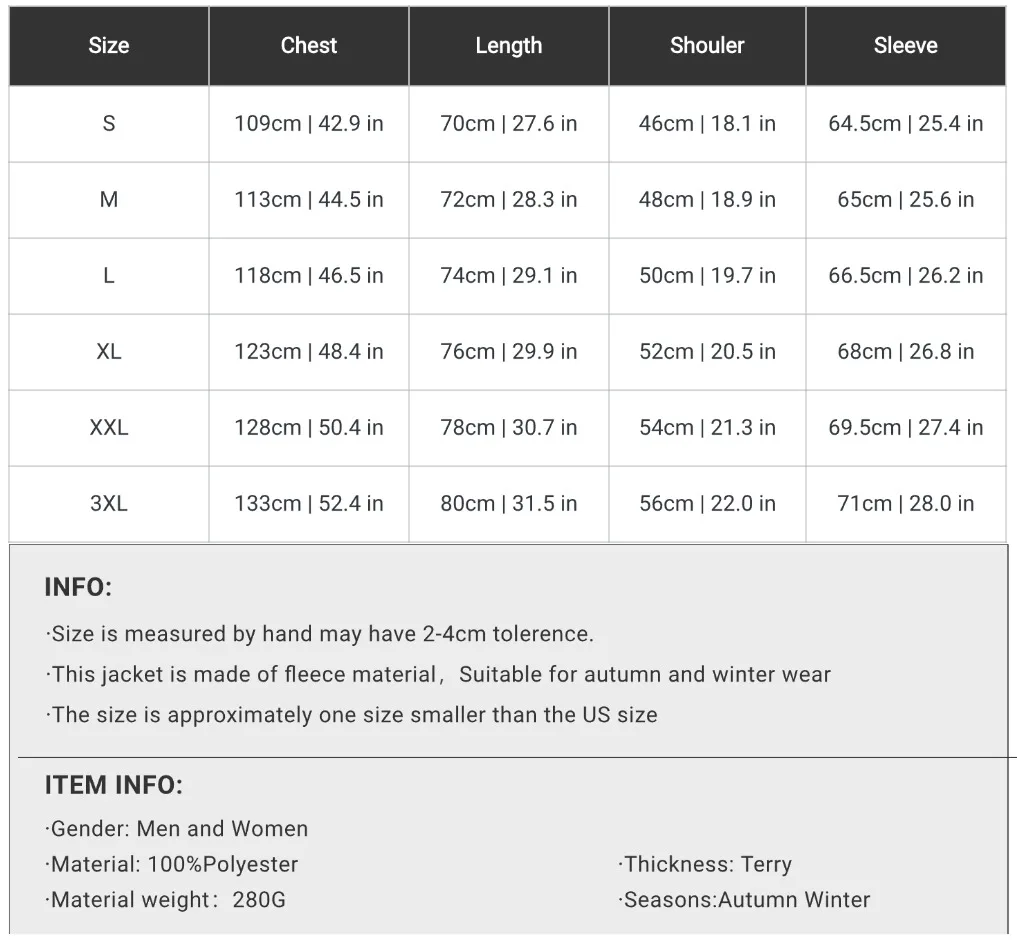Screen dimensions: 1017x945
Task: Select the S size row label
Action: [109, 124]
